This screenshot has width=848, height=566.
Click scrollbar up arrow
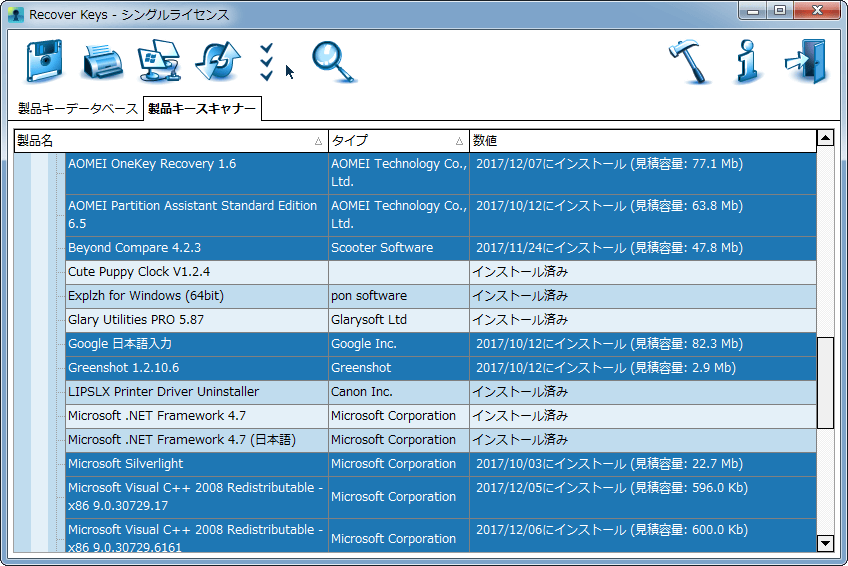(825, 138)
